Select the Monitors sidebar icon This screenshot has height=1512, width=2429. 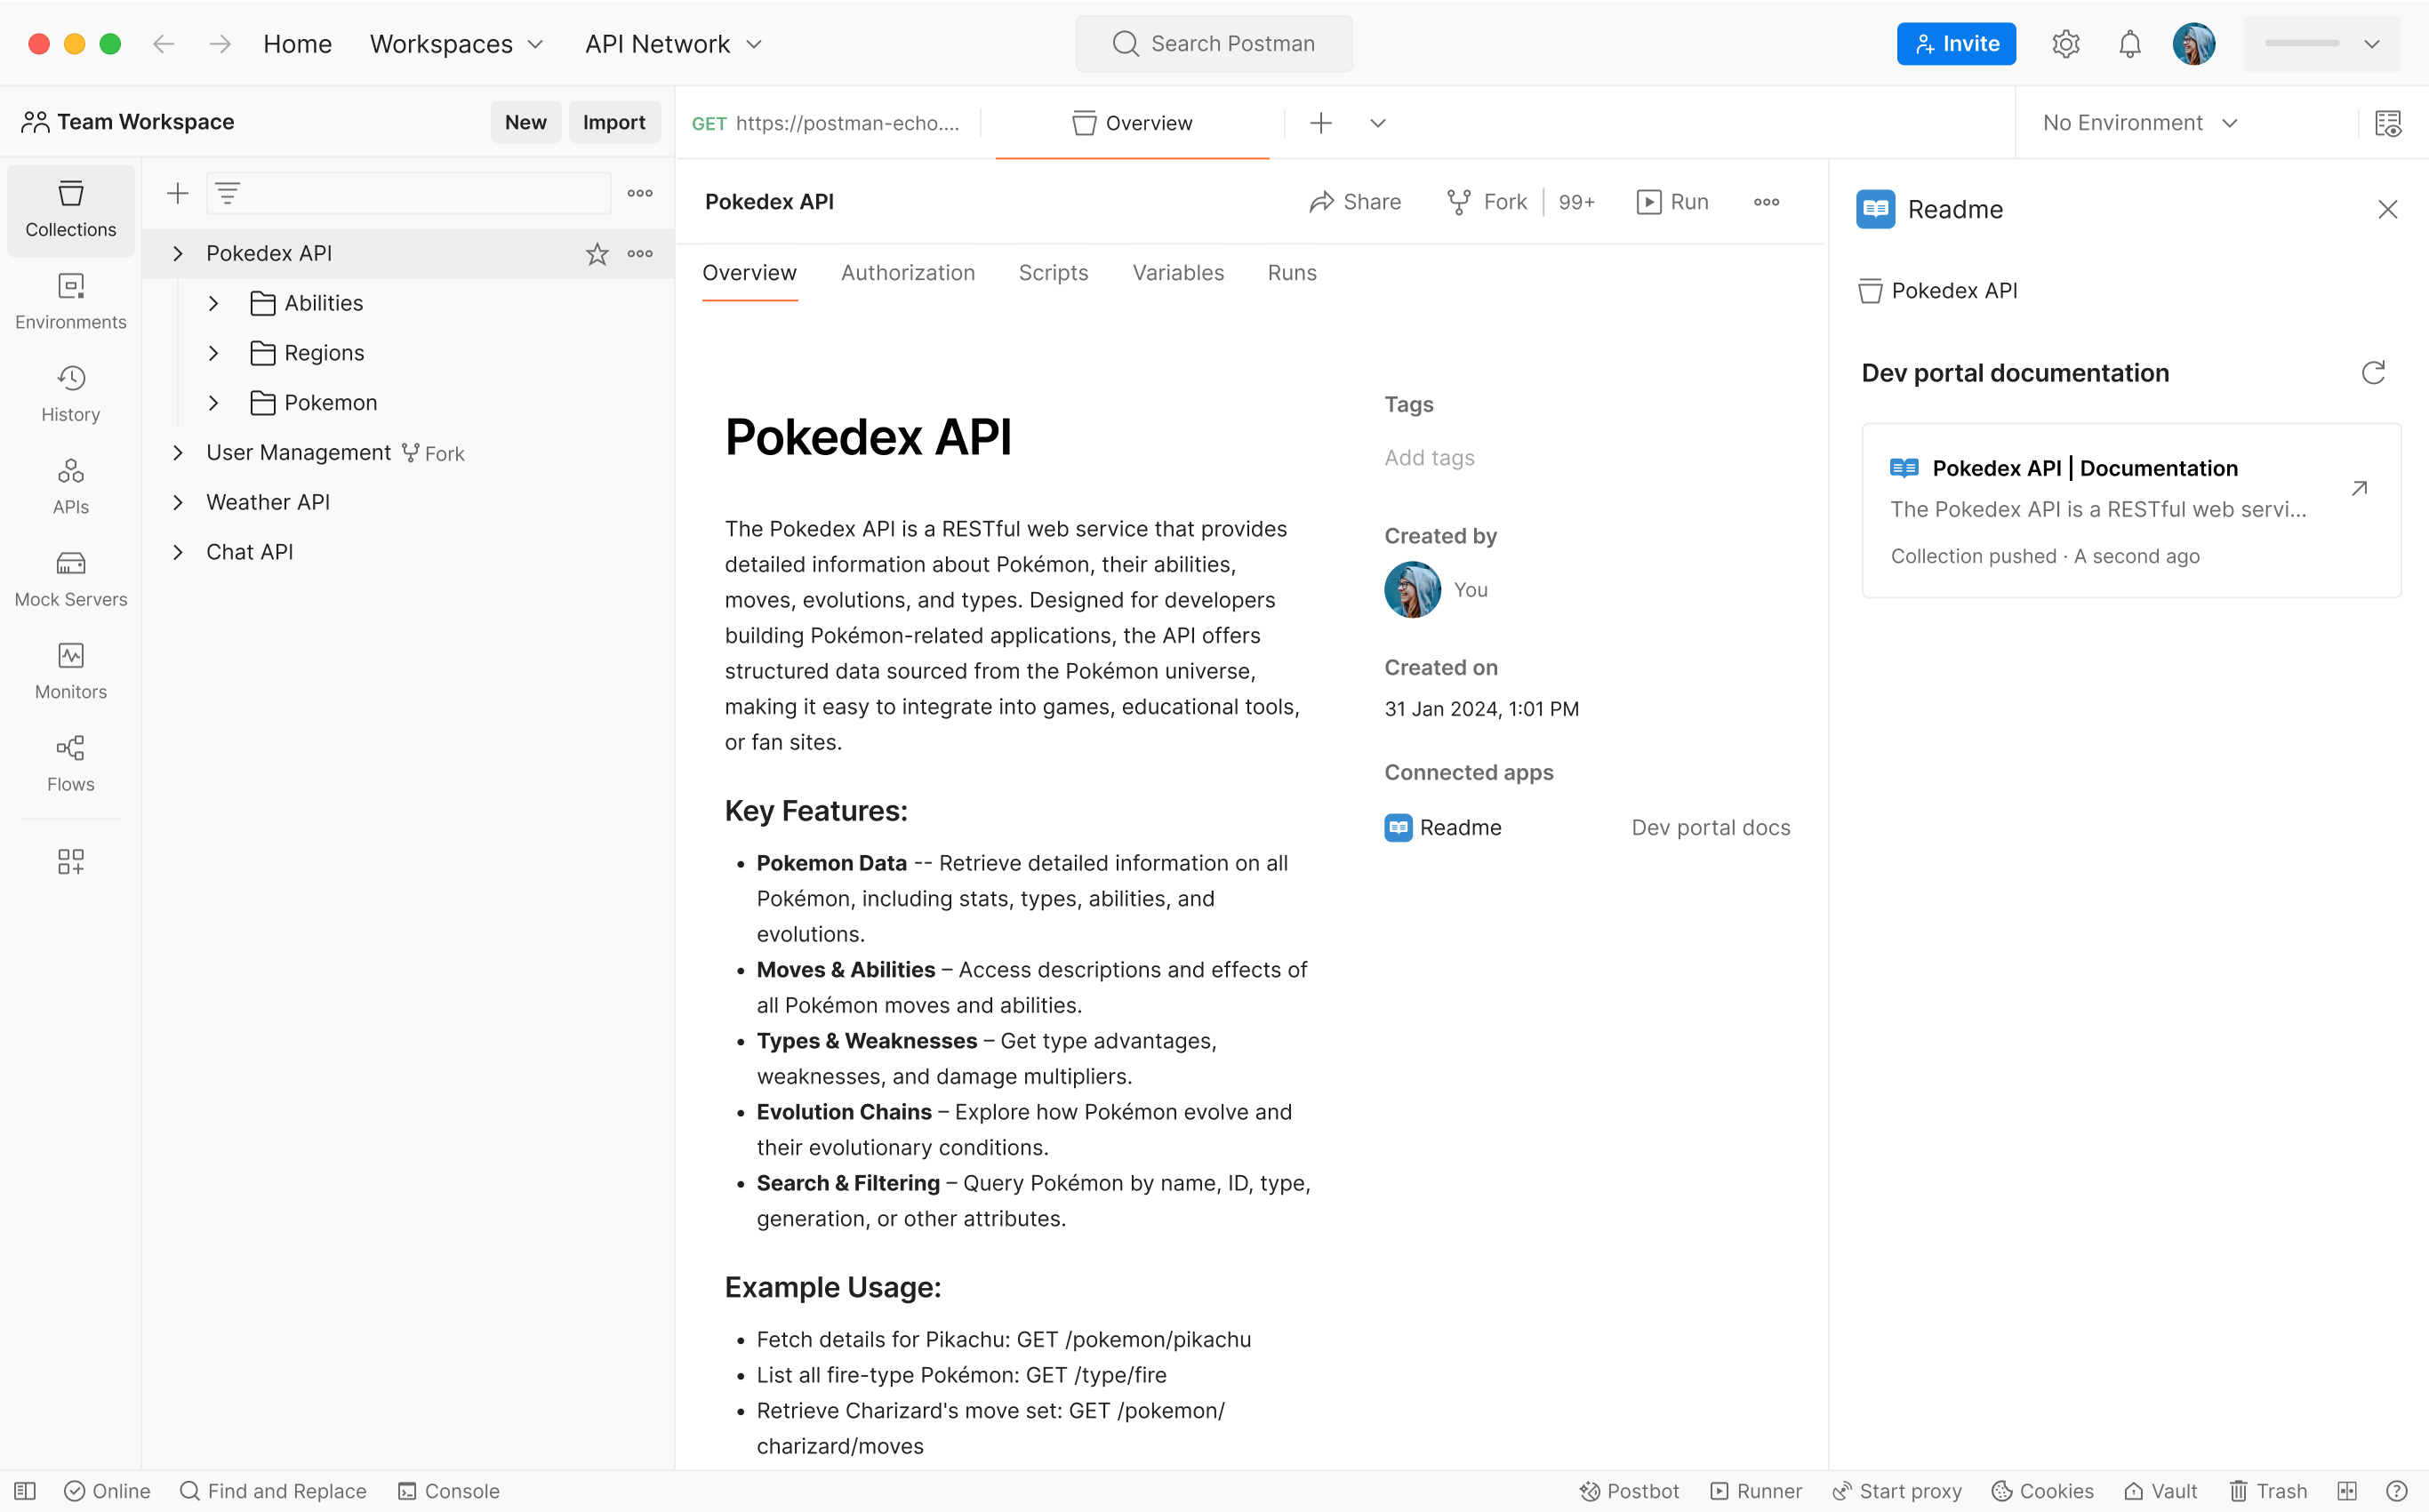[x=70, y=668]
